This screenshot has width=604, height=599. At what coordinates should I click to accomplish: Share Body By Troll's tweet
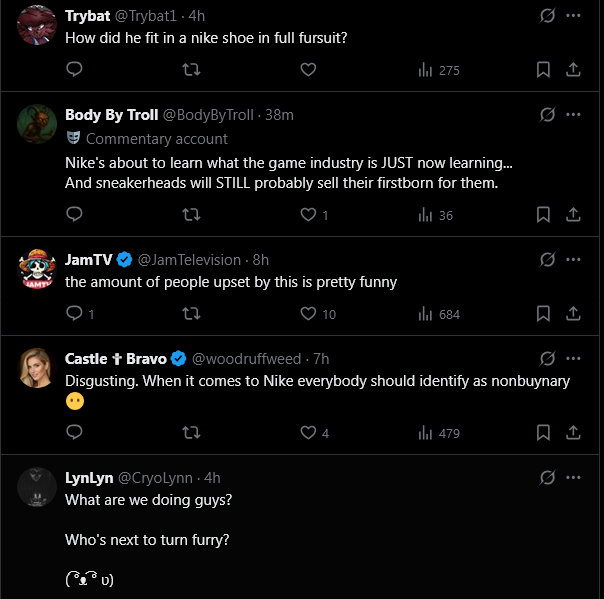(x=574, y=215)
